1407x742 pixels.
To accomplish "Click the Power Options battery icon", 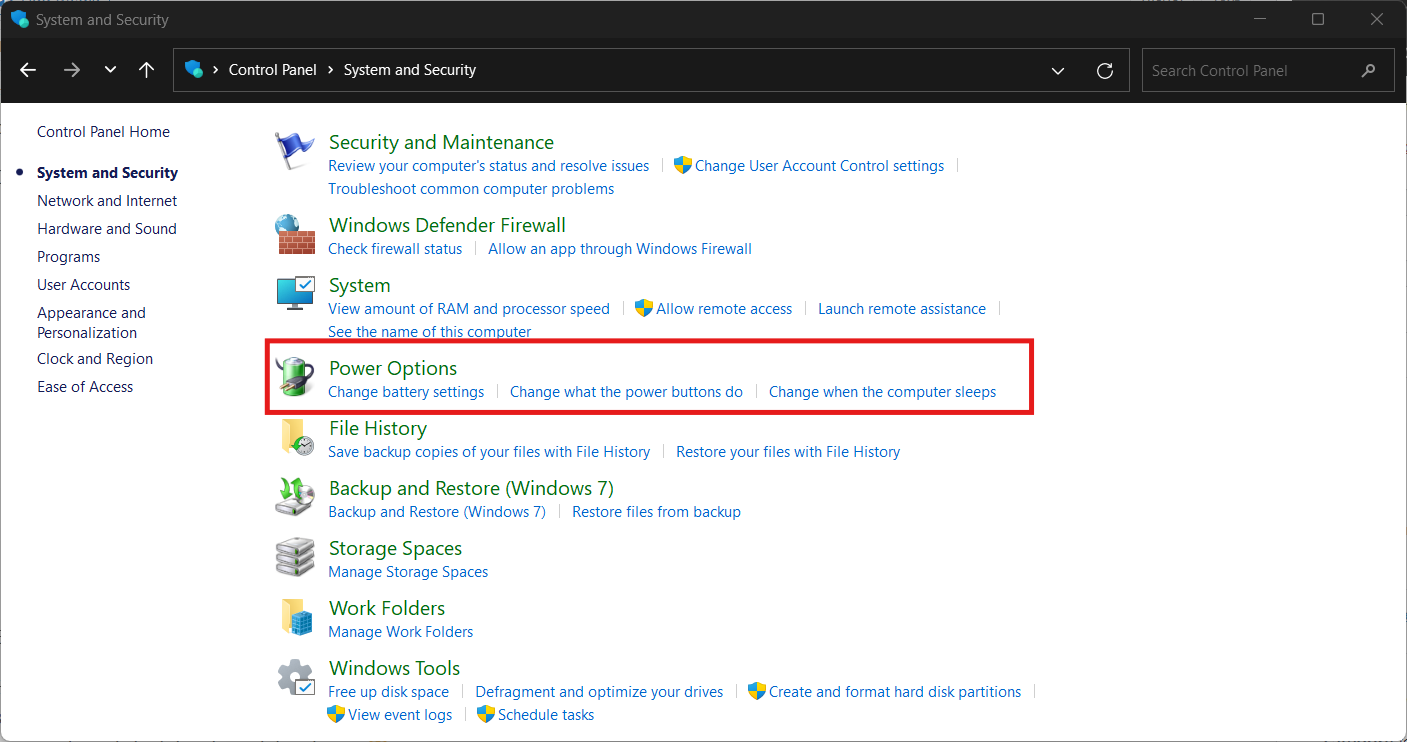I will (x=295, y=377).
